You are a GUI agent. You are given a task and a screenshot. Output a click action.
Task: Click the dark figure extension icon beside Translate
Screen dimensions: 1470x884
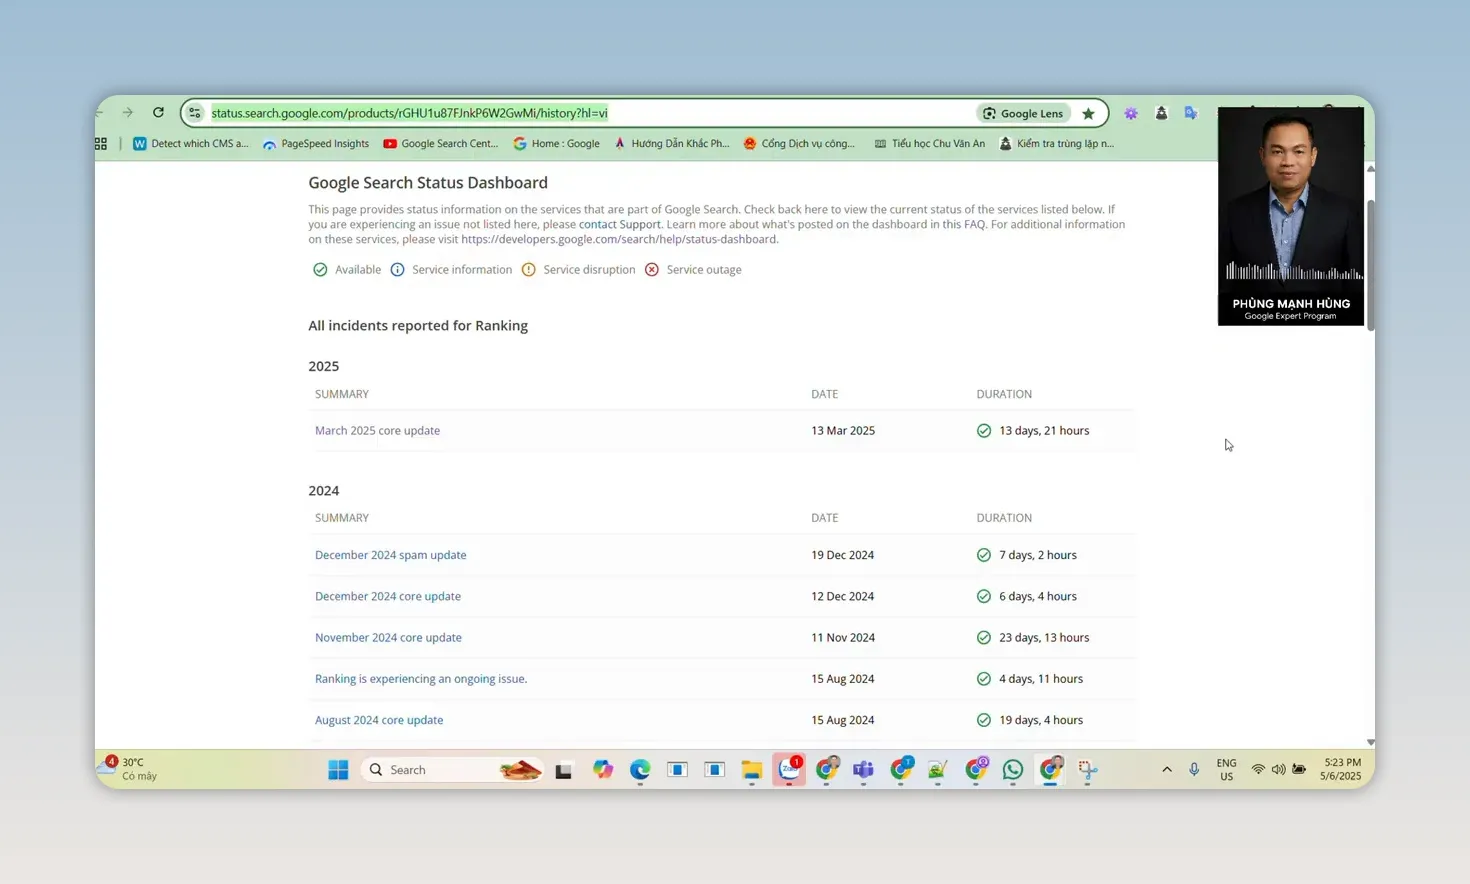(x=1161, y=113)
